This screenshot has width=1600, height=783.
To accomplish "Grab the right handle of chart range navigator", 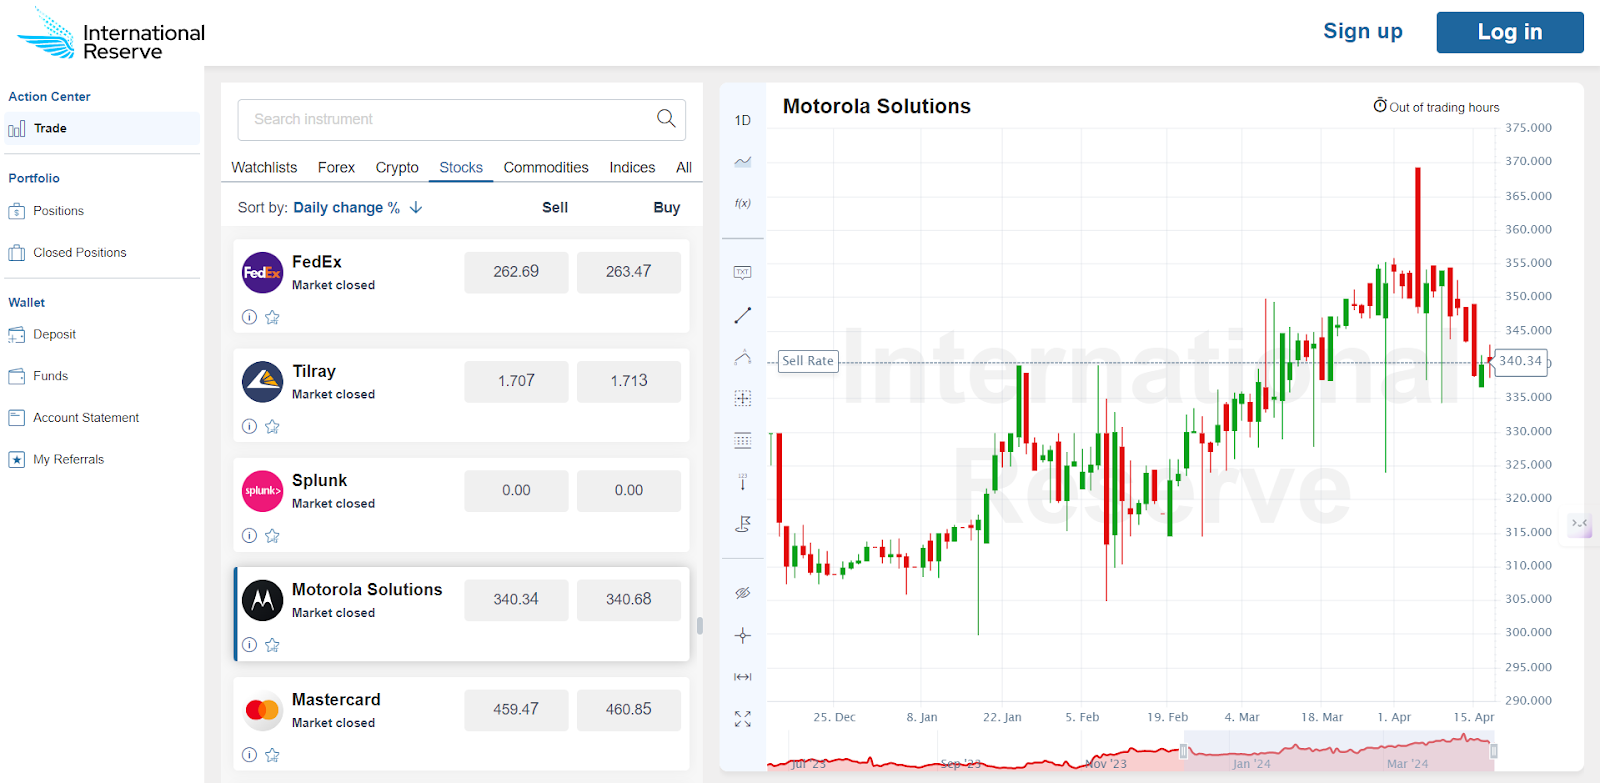I will tap(1494, 751).
